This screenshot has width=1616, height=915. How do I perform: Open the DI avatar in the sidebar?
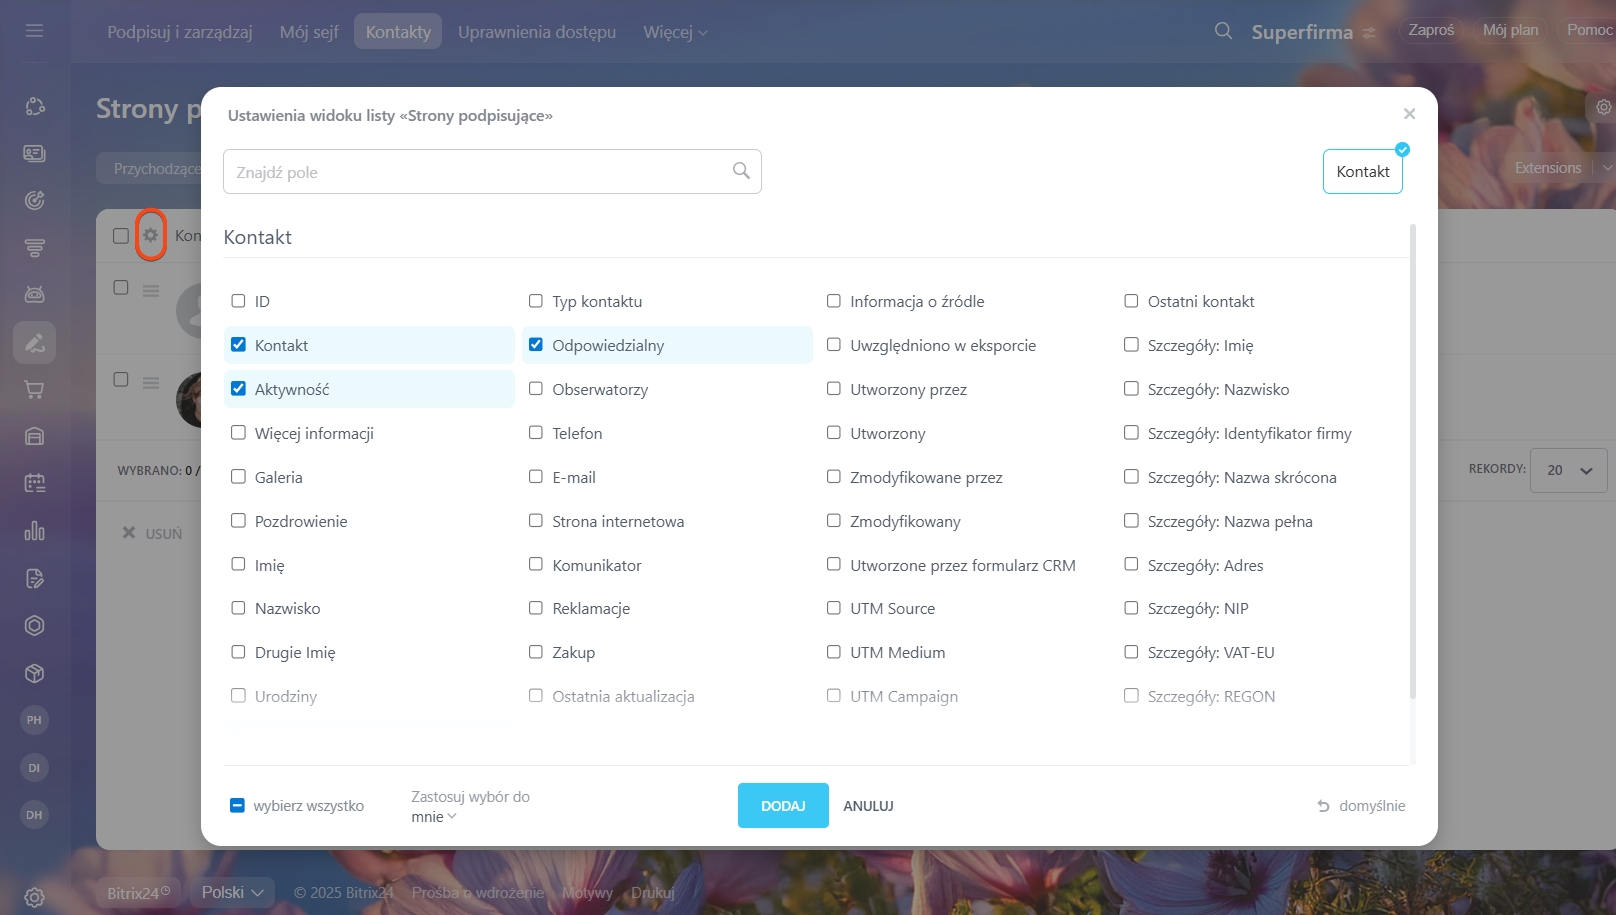point(34,768)
